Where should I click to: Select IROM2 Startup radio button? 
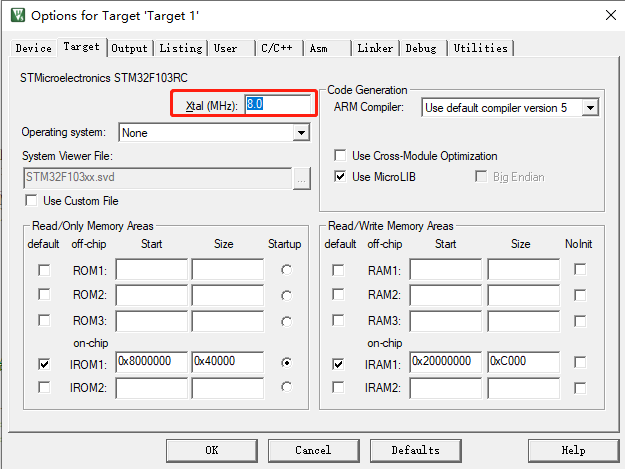pos(286,387)
